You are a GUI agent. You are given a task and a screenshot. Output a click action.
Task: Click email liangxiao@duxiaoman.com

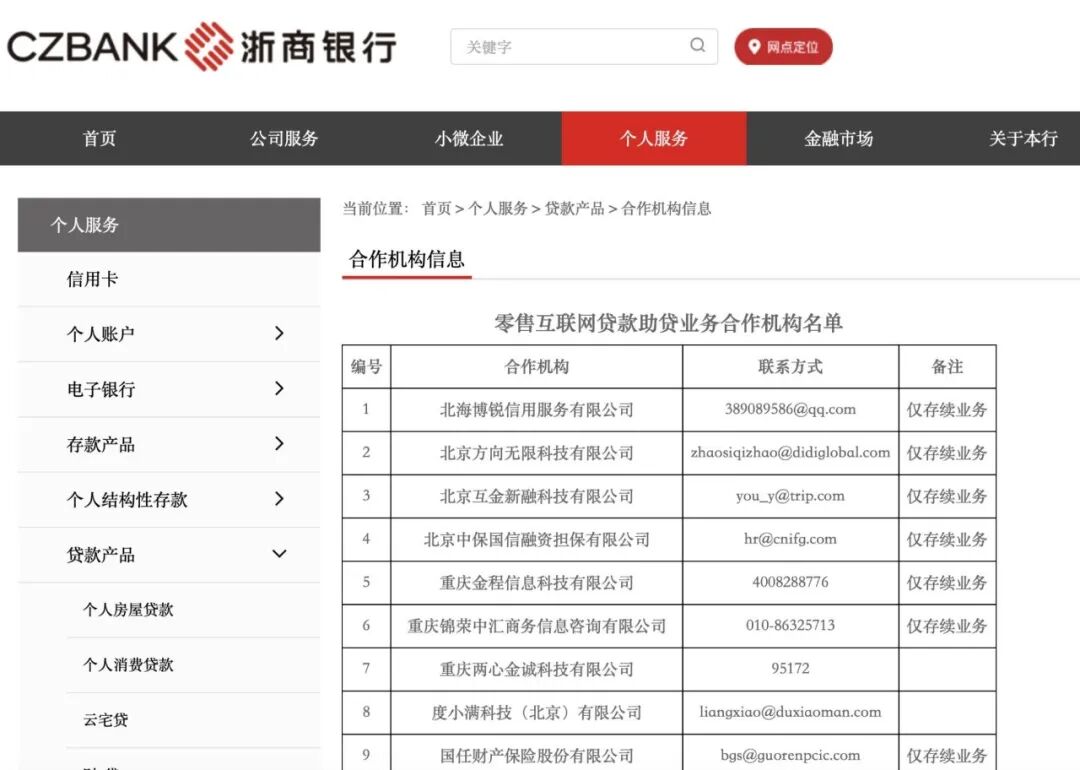pos(790,712)
